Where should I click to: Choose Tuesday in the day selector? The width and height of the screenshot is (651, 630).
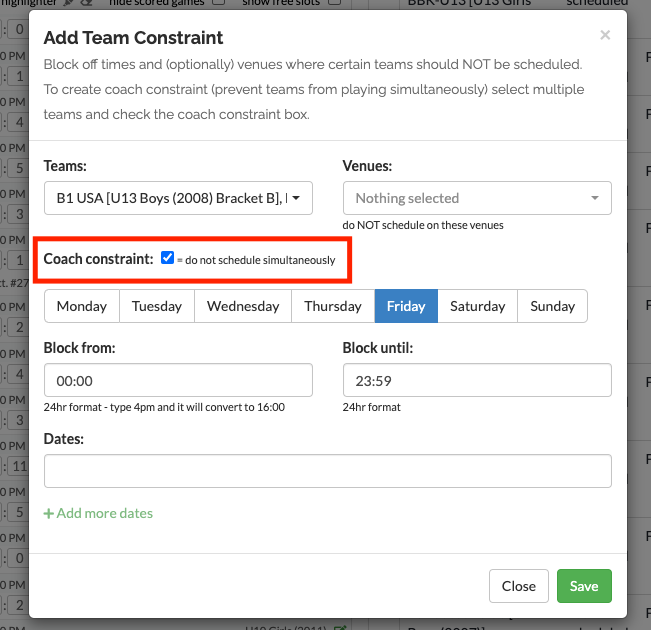point(157,306)
